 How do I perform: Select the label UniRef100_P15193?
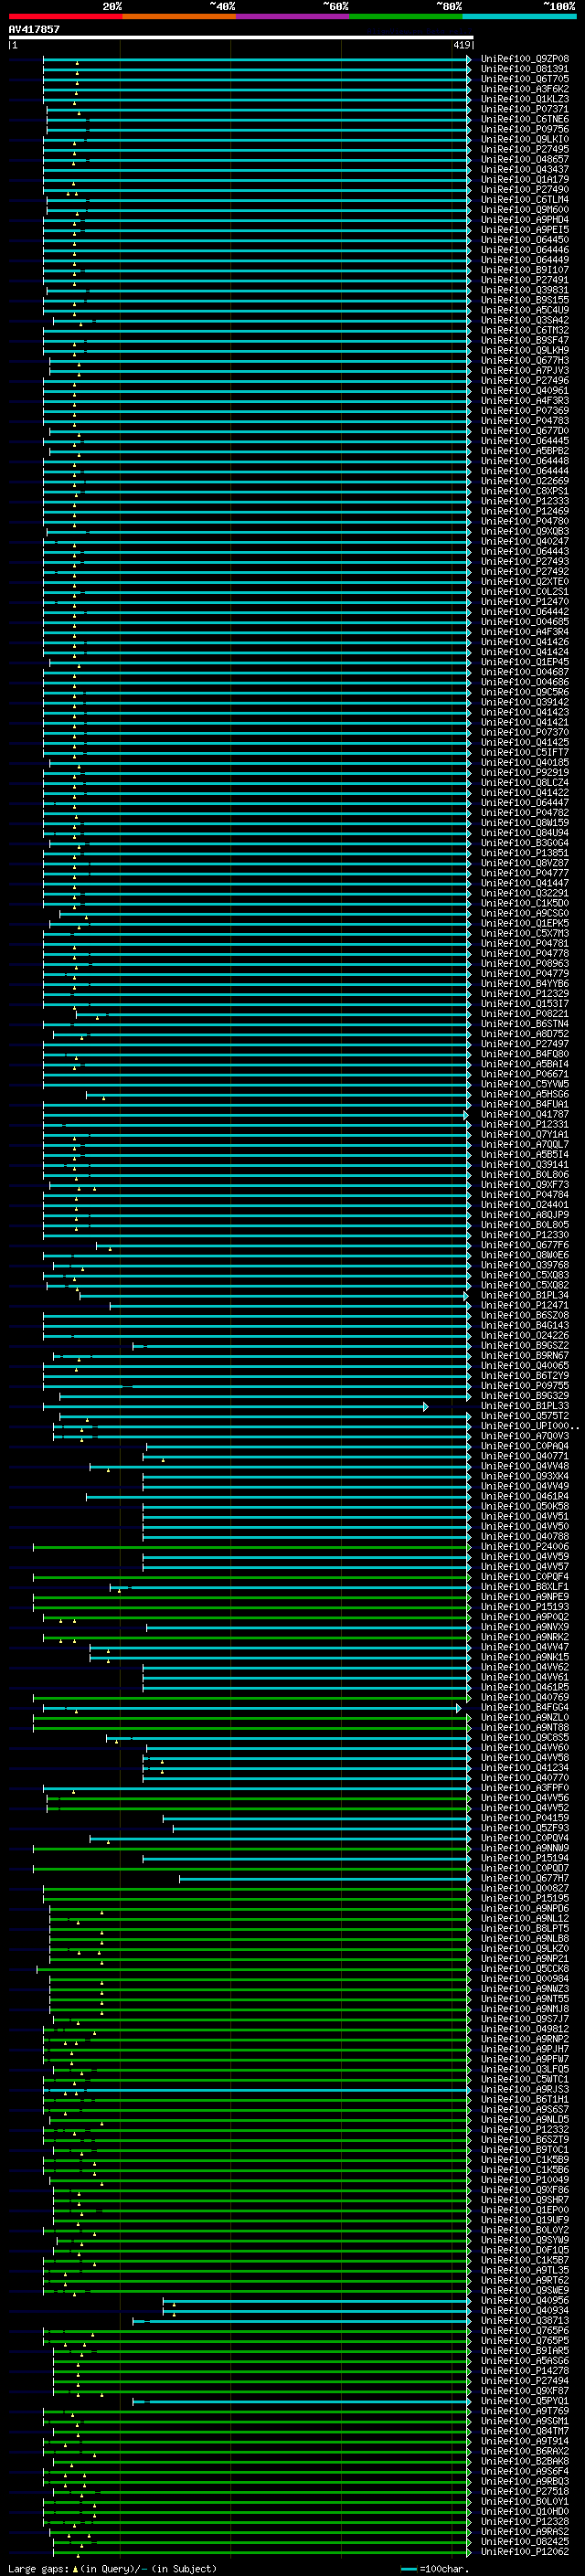(524, 1607)
